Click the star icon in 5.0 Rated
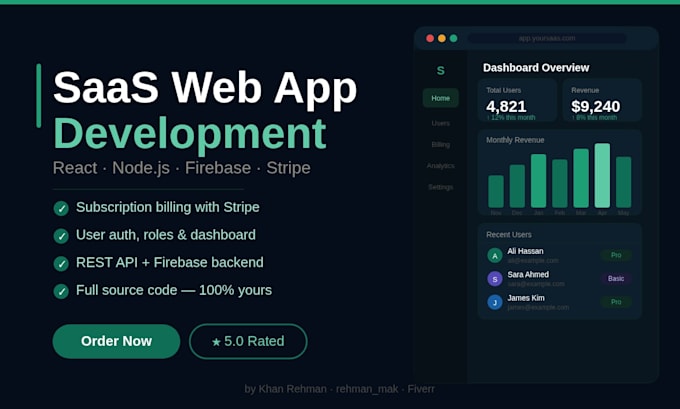This screenshot has height=409, width=680. [216, 342]
